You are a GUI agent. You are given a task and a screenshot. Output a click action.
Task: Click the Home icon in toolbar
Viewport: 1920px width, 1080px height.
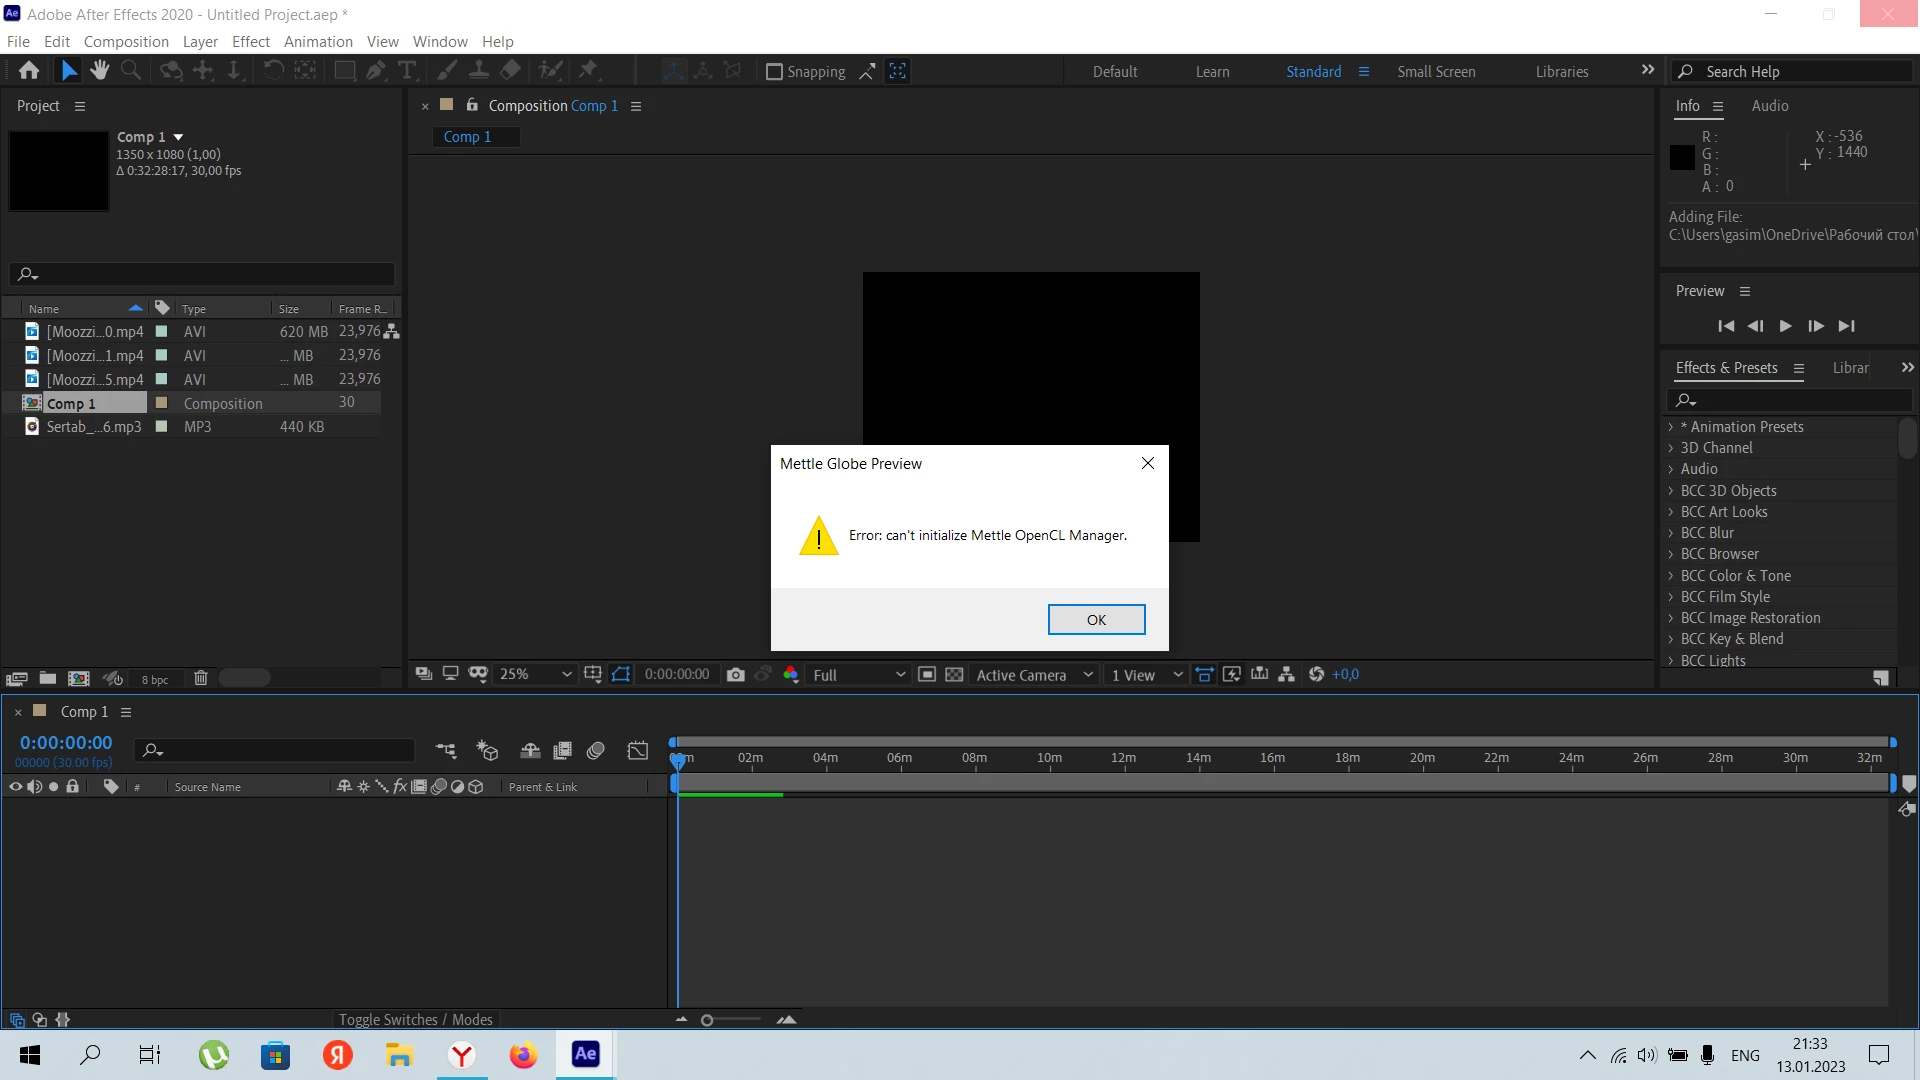coord(29,71)
